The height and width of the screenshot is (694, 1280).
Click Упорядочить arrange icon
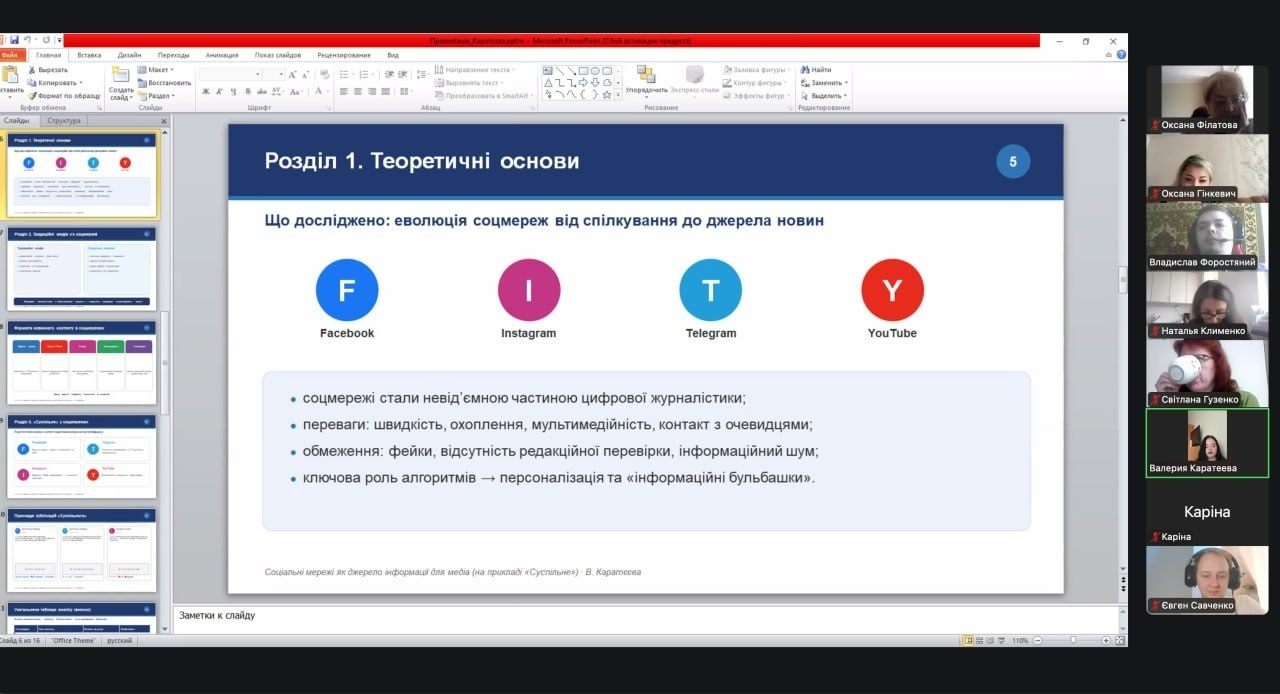point(646,76)
